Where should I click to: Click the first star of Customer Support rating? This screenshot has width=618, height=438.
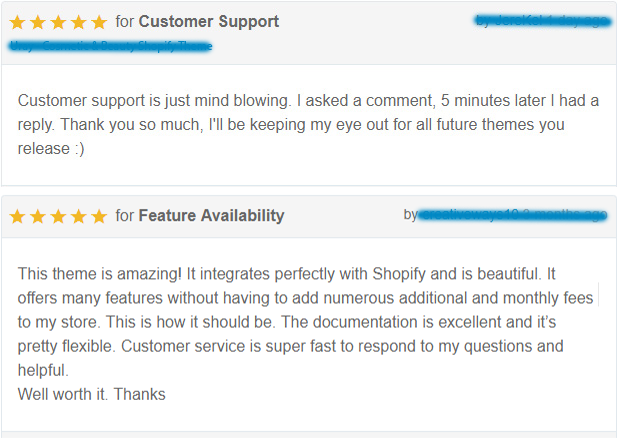pos(17,22)
